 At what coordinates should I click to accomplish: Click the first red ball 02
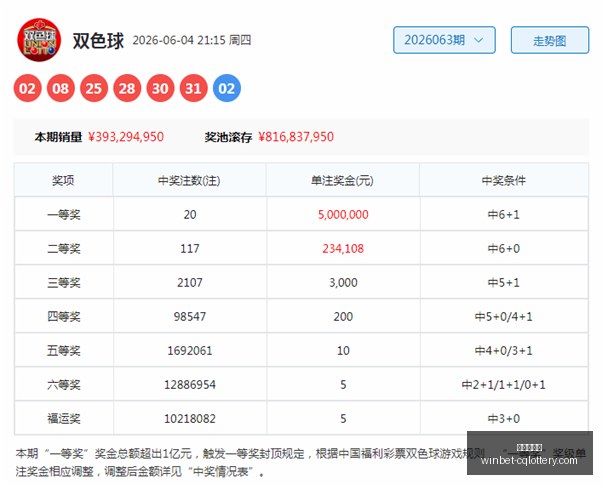[27, 89]
